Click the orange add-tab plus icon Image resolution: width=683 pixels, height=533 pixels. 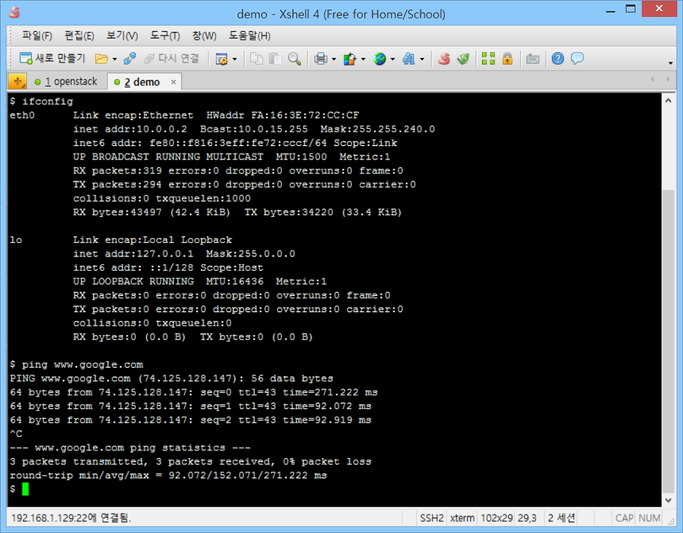(17, 81)
